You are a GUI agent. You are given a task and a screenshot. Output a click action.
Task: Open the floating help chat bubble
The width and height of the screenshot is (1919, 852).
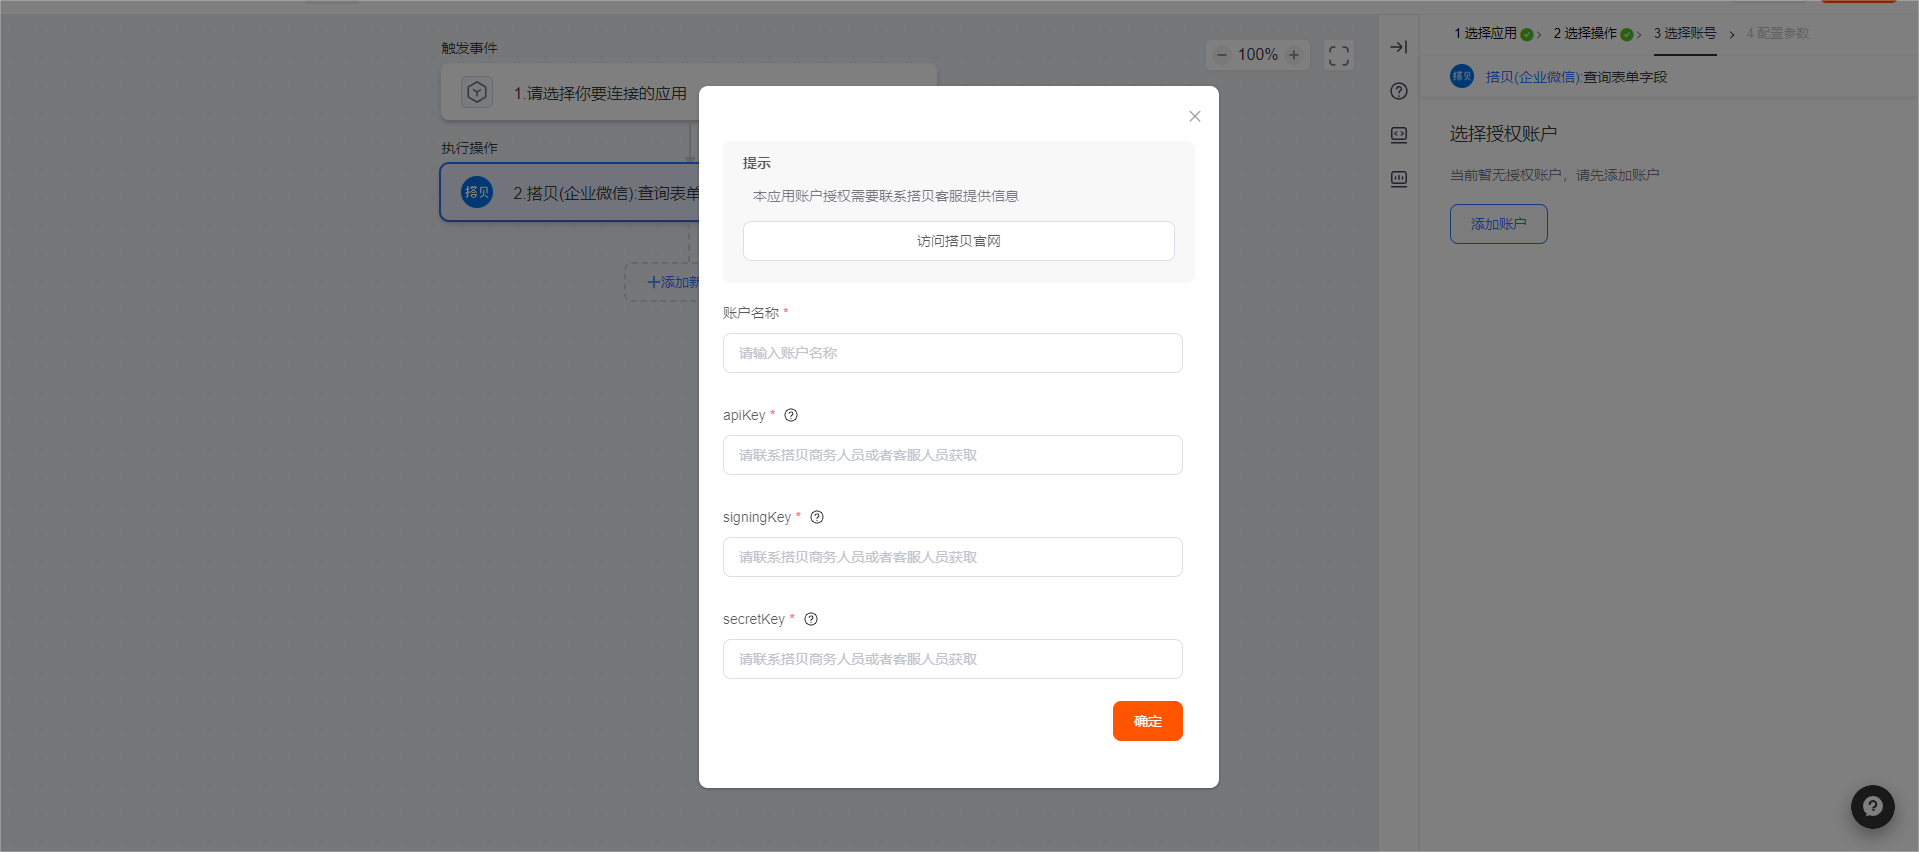pos(1872,806)
